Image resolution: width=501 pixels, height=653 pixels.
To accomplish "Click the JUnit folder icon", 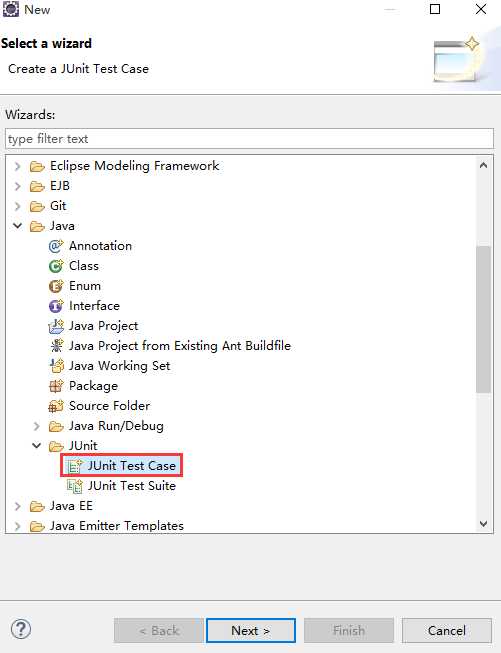I will [x=56, y=446].
